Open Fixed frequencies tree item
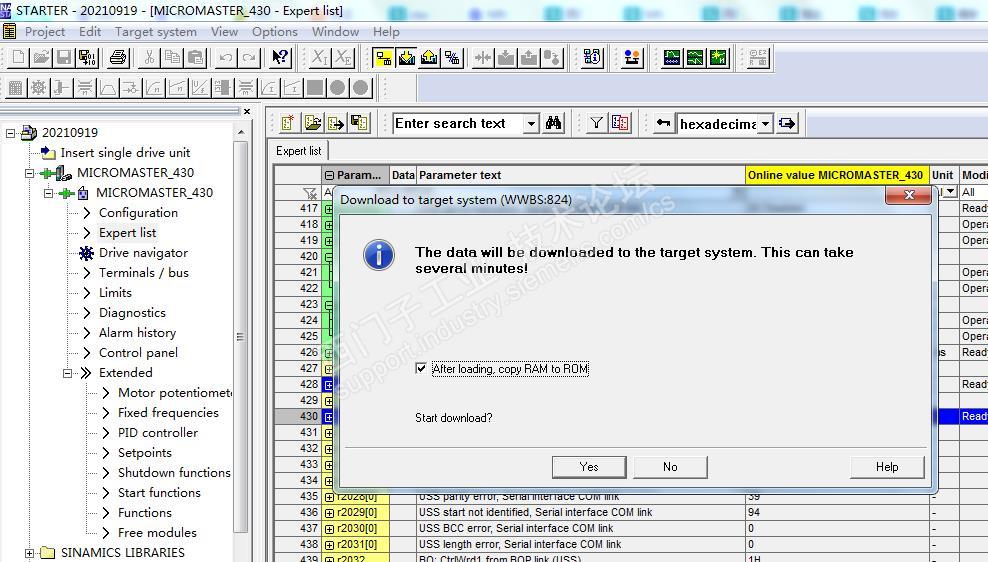 [x=168, y=413]
